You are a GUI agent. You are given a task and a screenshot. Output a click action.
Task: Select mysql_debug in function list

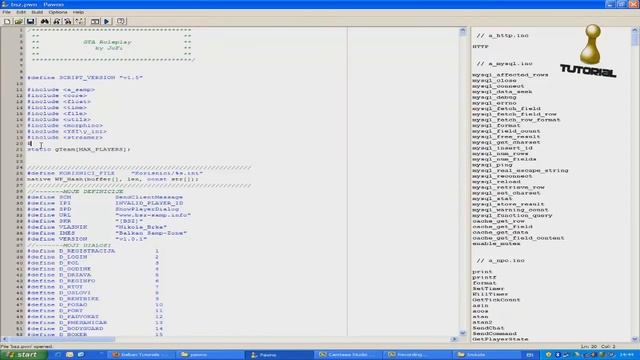(x=494, y=98)
